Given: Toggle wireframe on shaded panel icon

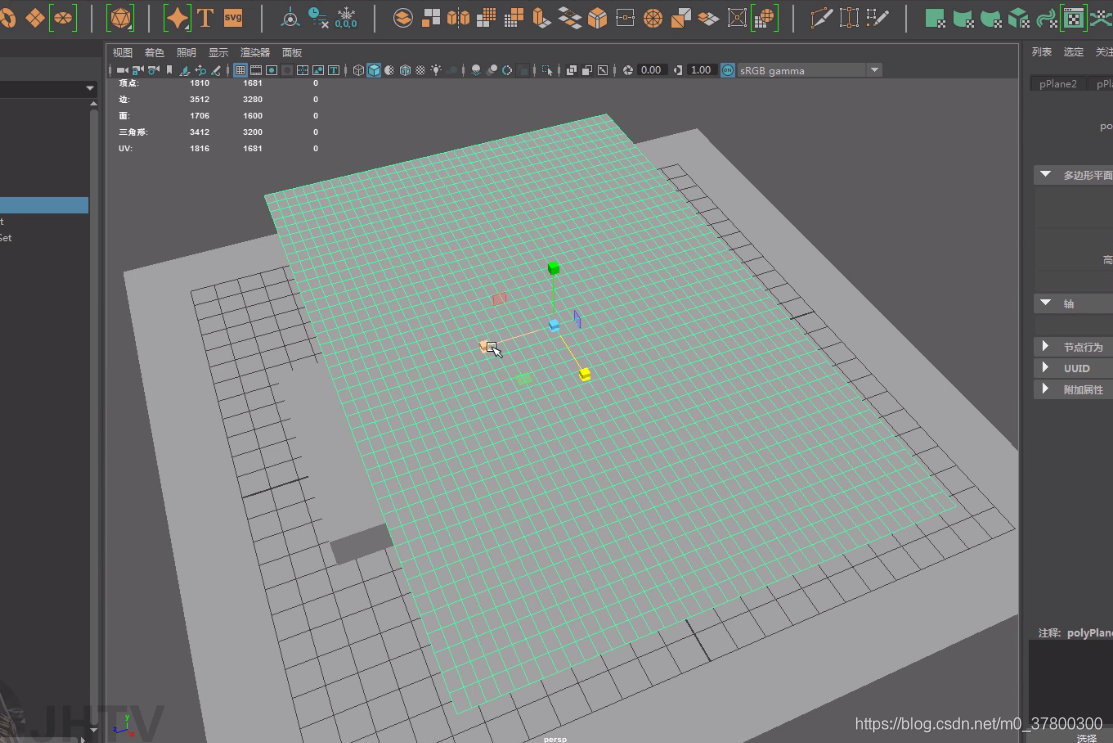Looking at the screenshot, I should [x=405, y=70].
